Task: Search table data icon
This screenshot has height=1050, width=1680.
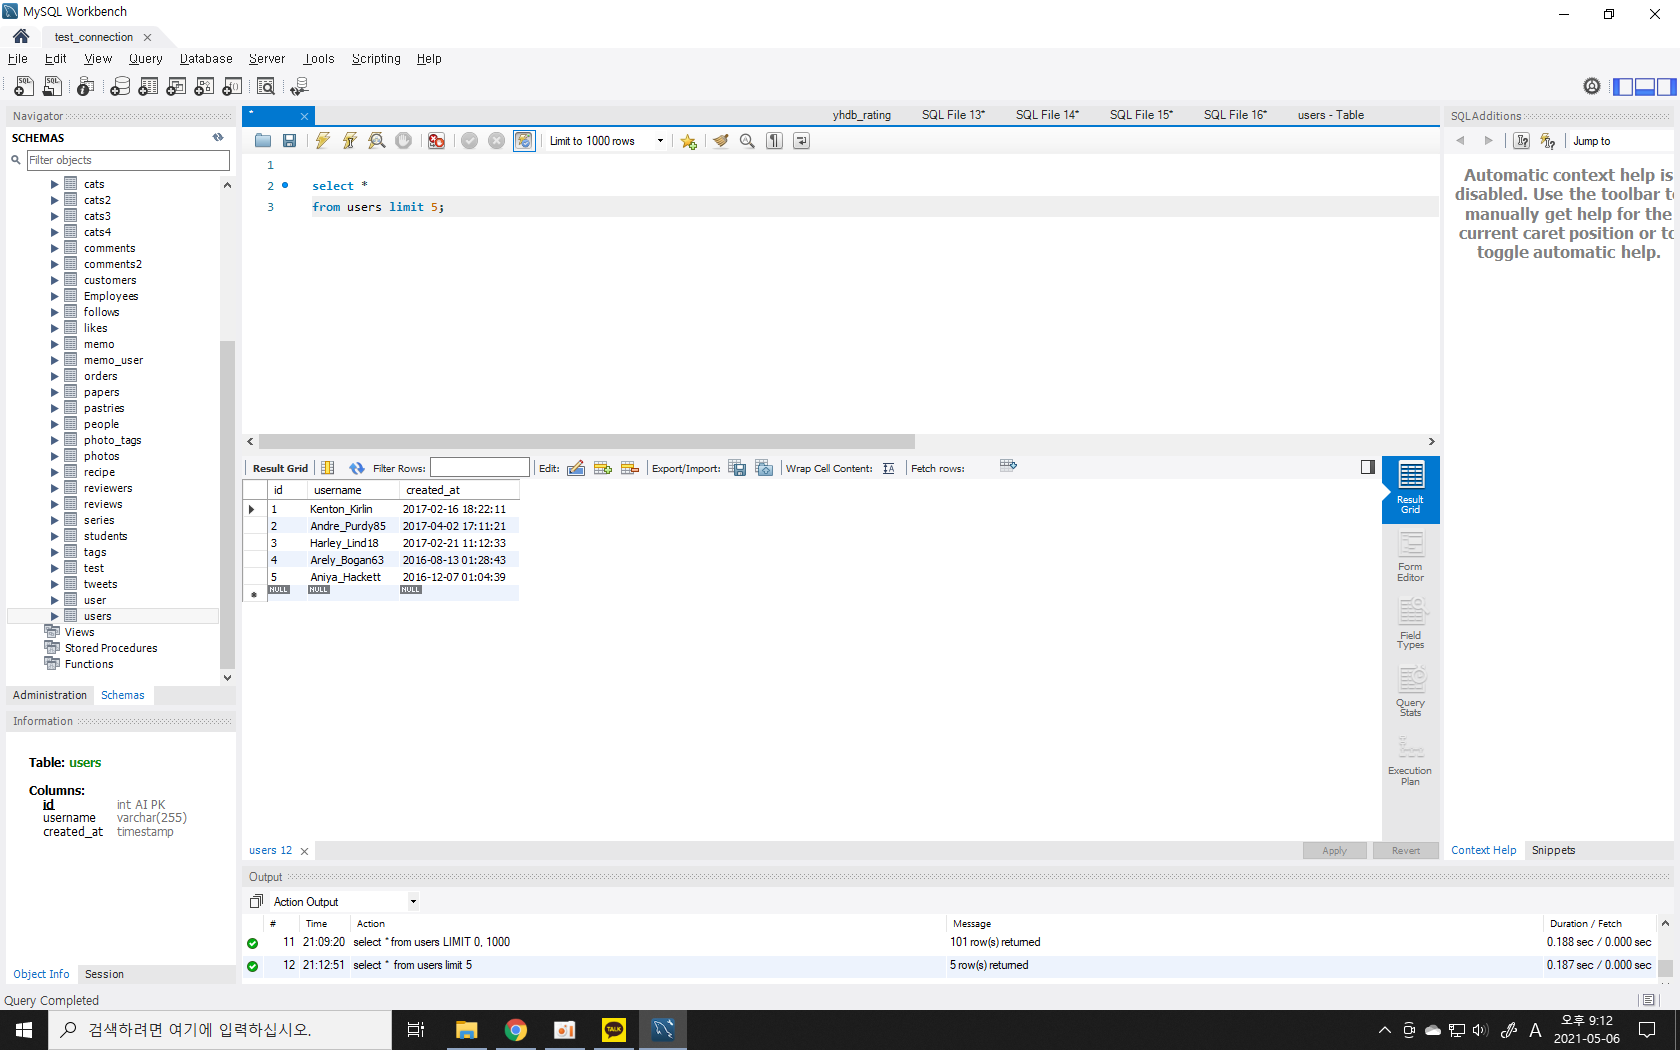Action: [x=266, y=87]
